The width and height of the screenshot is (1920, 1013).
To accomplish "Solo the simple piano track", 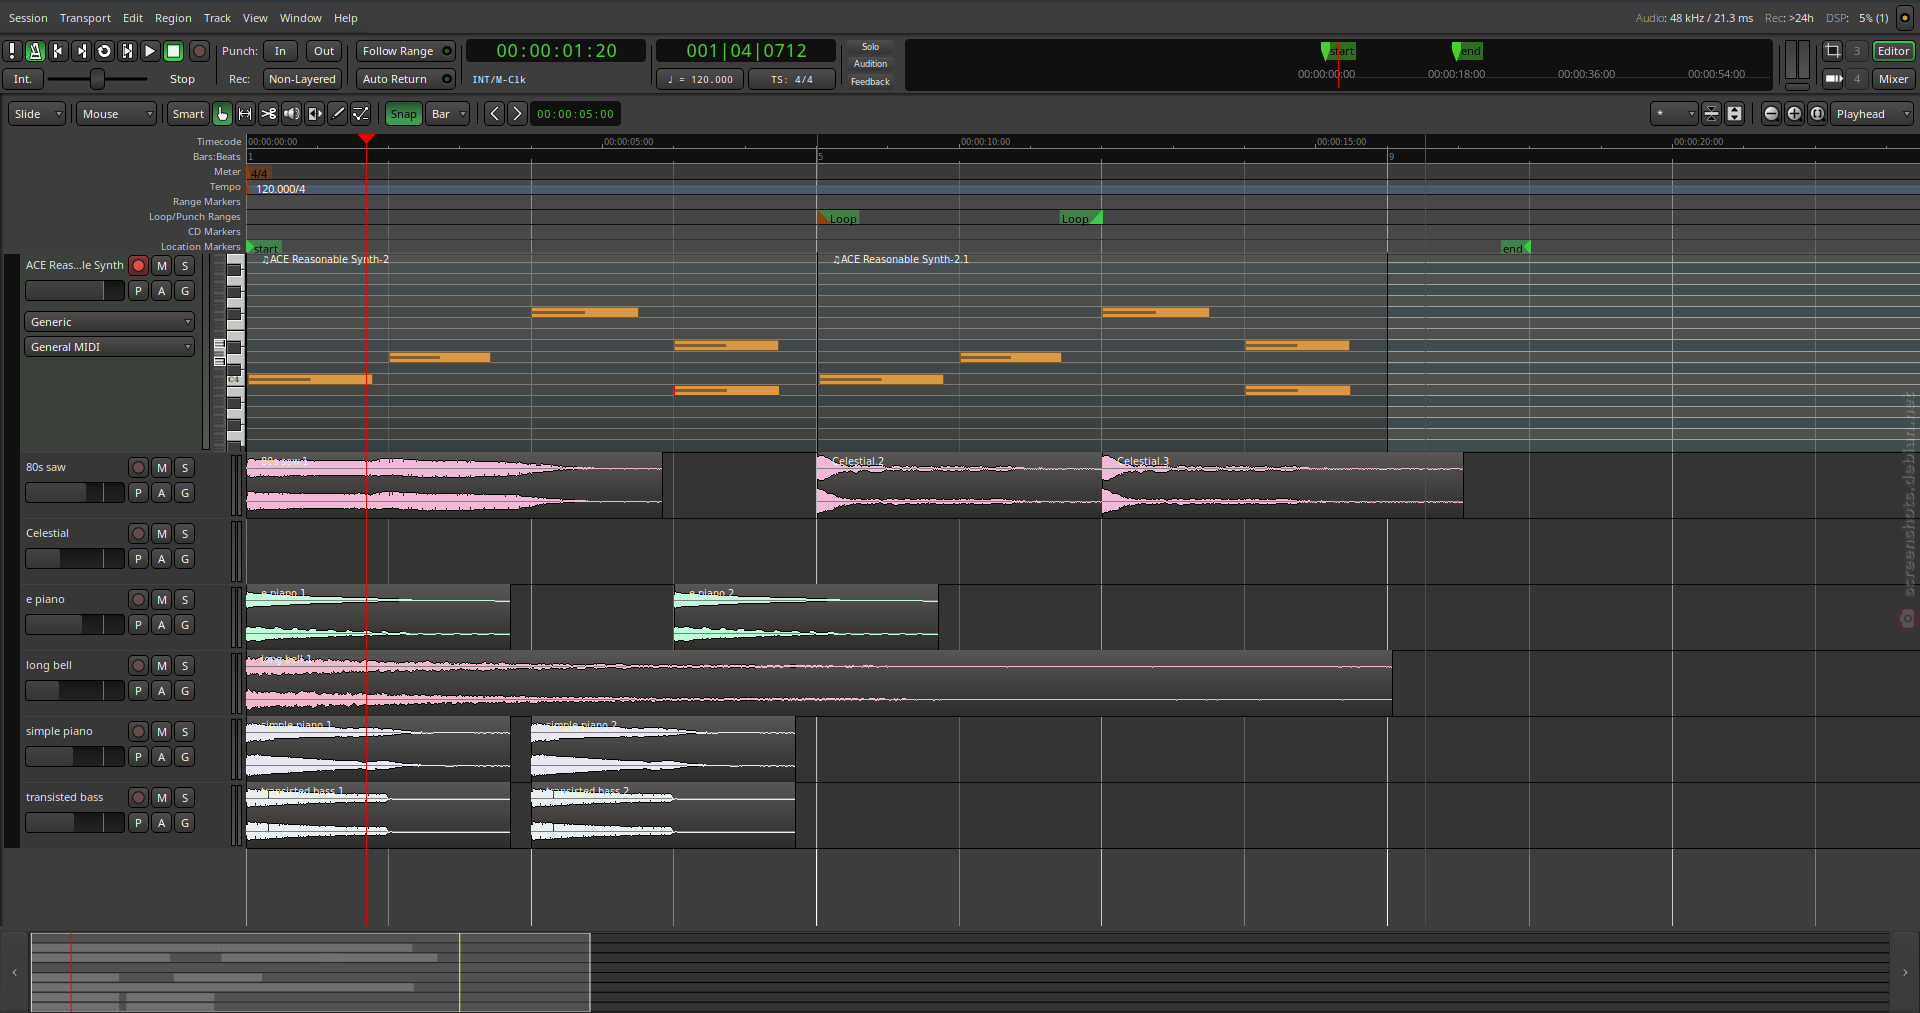I will click(x=185, y=732).
